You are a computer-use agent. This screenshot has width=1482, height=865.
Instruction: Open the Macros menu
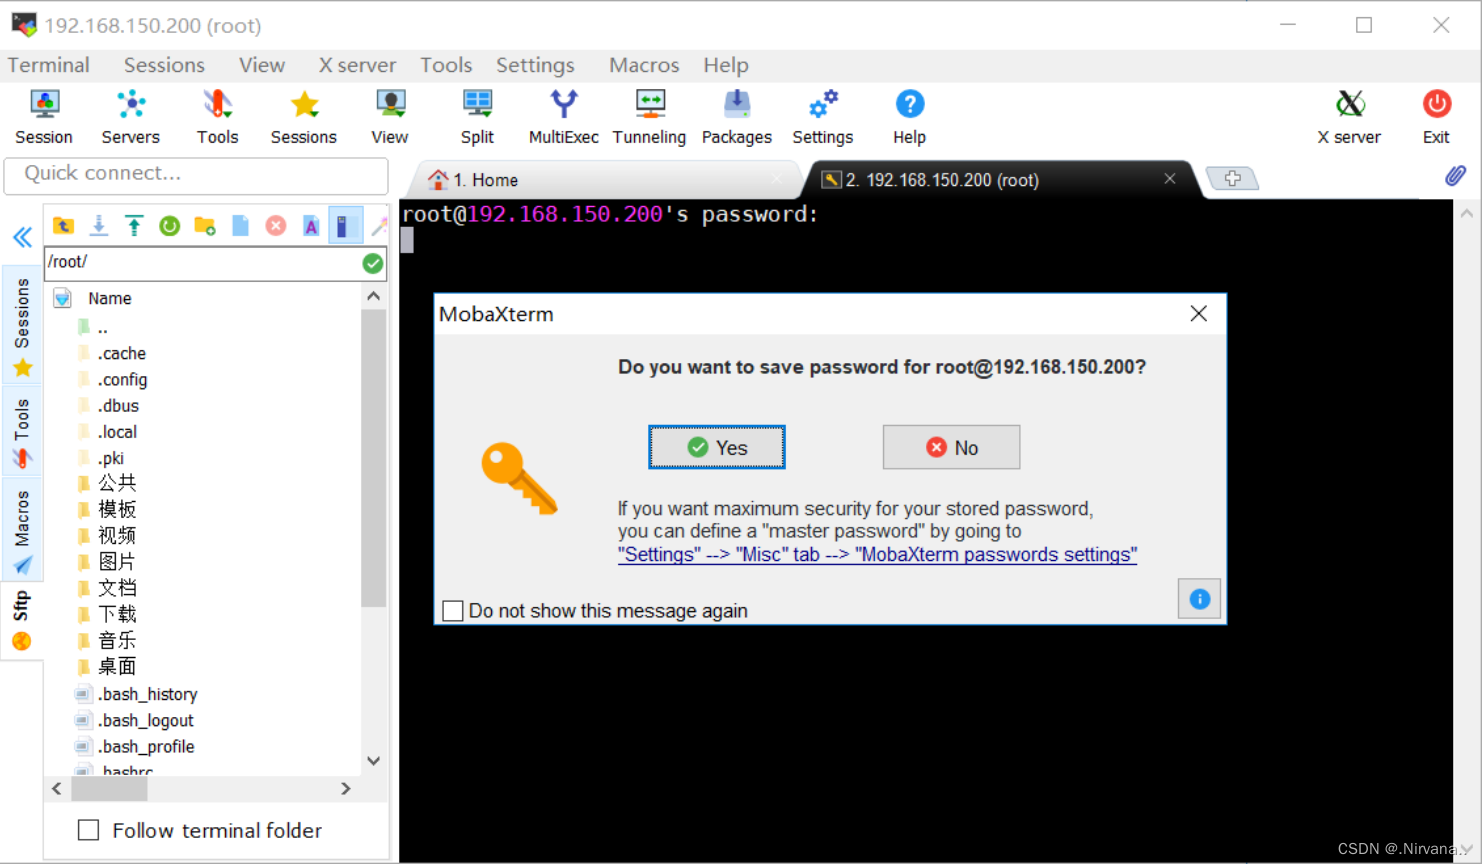(x=644, y=65)
